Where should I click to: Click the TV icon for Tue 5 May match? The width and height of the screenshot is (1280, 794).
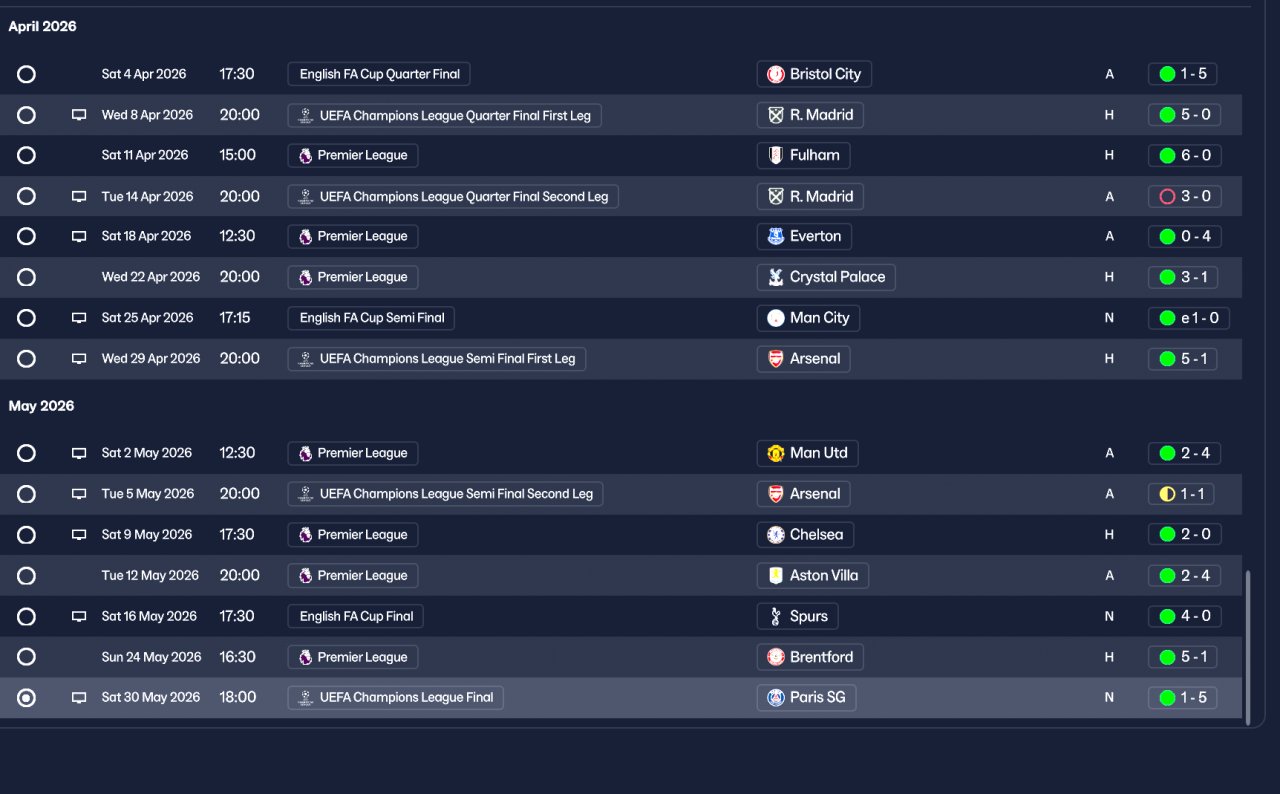coord(79,494)
